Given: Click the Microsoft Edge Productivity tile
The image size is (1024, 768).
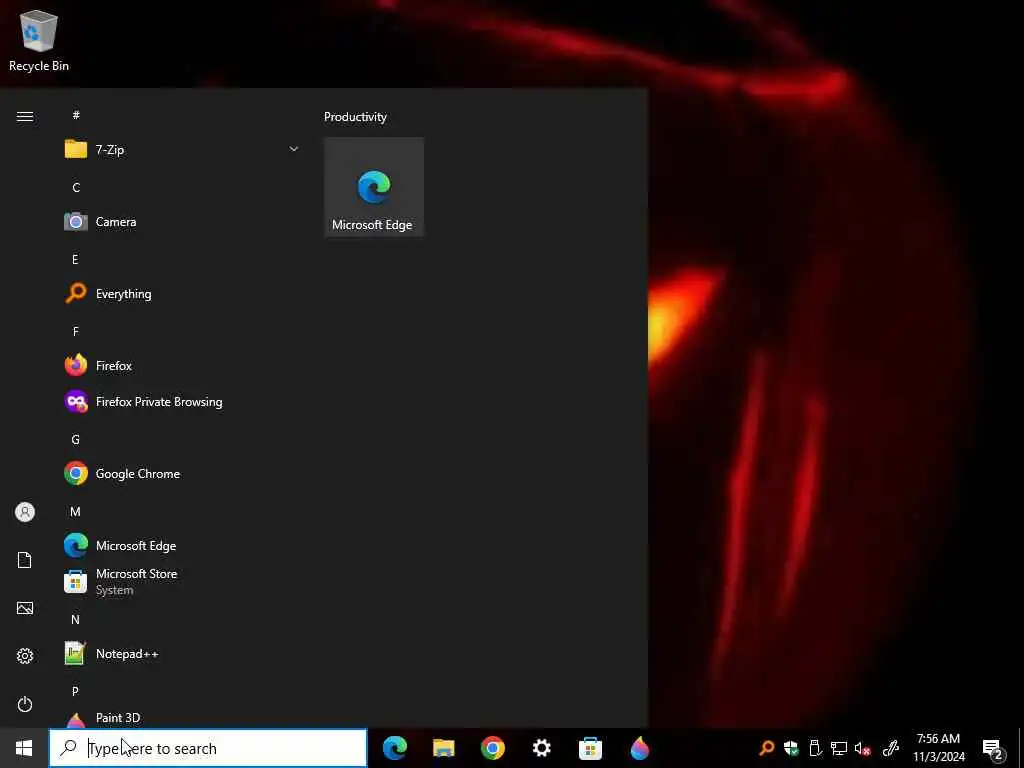Looking at the screenshot, I should click(x=374, y=187).
